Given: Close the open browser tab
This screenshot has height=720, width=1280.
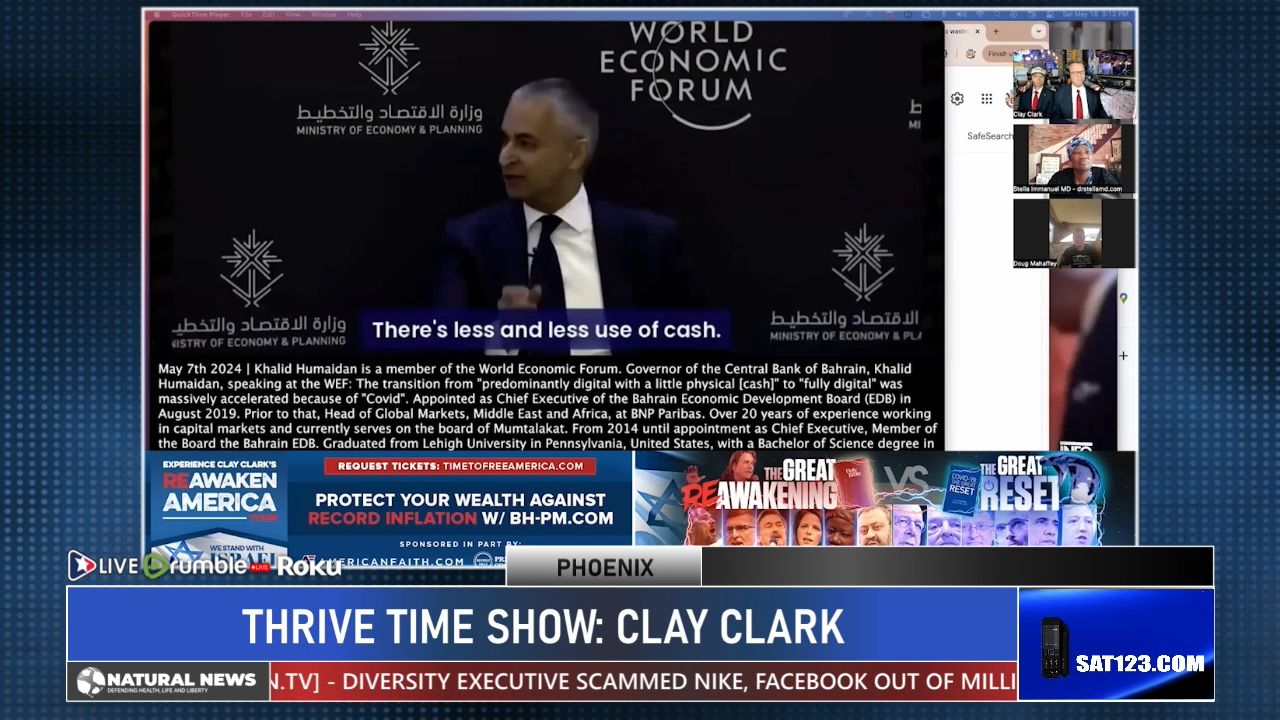Looking at the screenshot, I should (978, 32).
